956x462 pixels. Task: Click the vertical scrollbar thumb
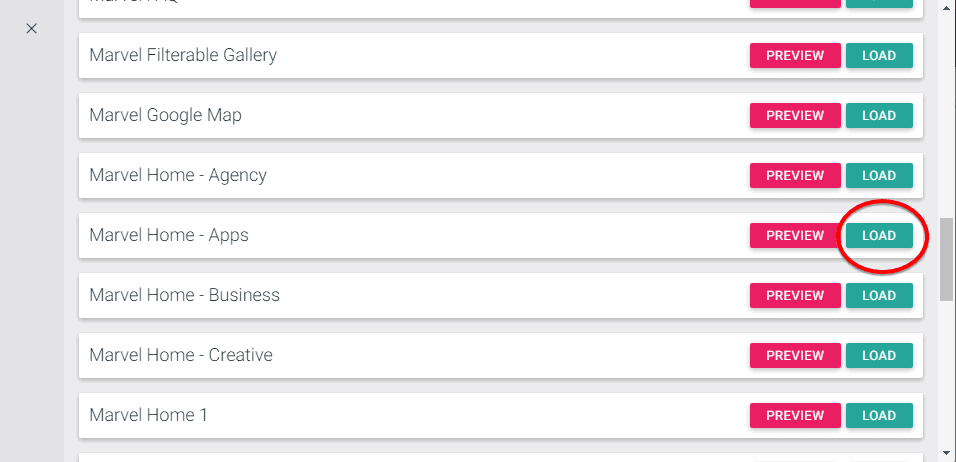coord(946,258)
